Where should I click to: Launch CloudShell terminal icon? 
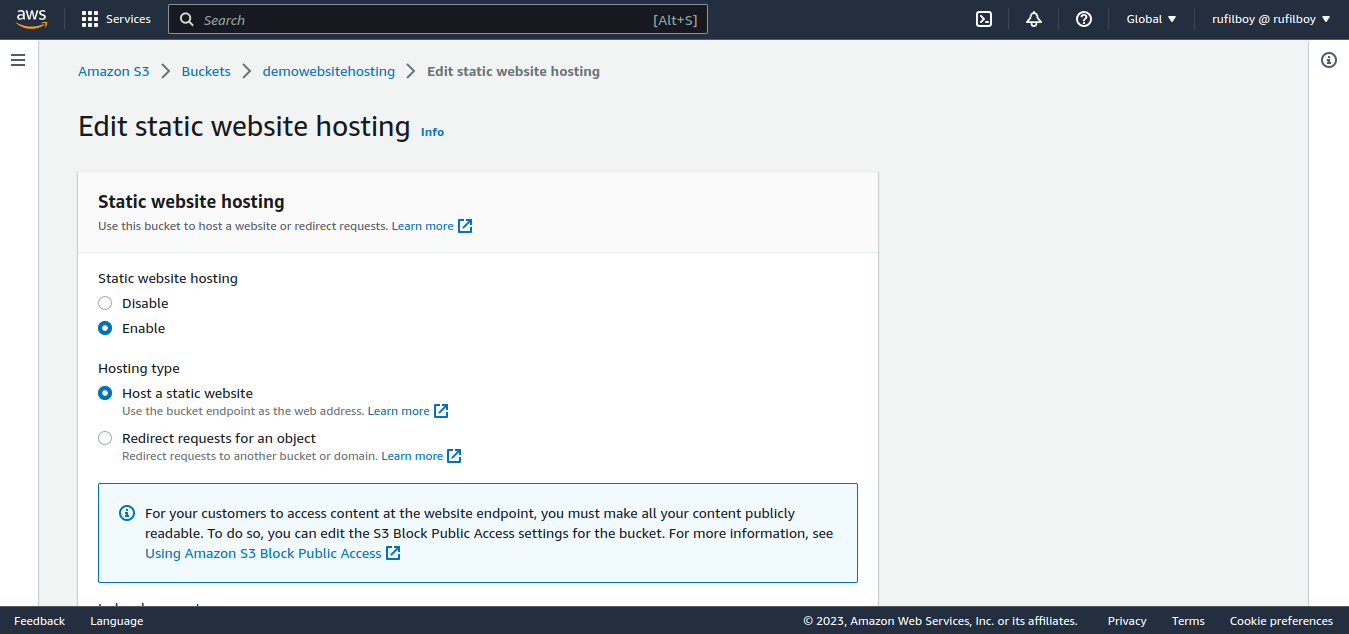984,19
